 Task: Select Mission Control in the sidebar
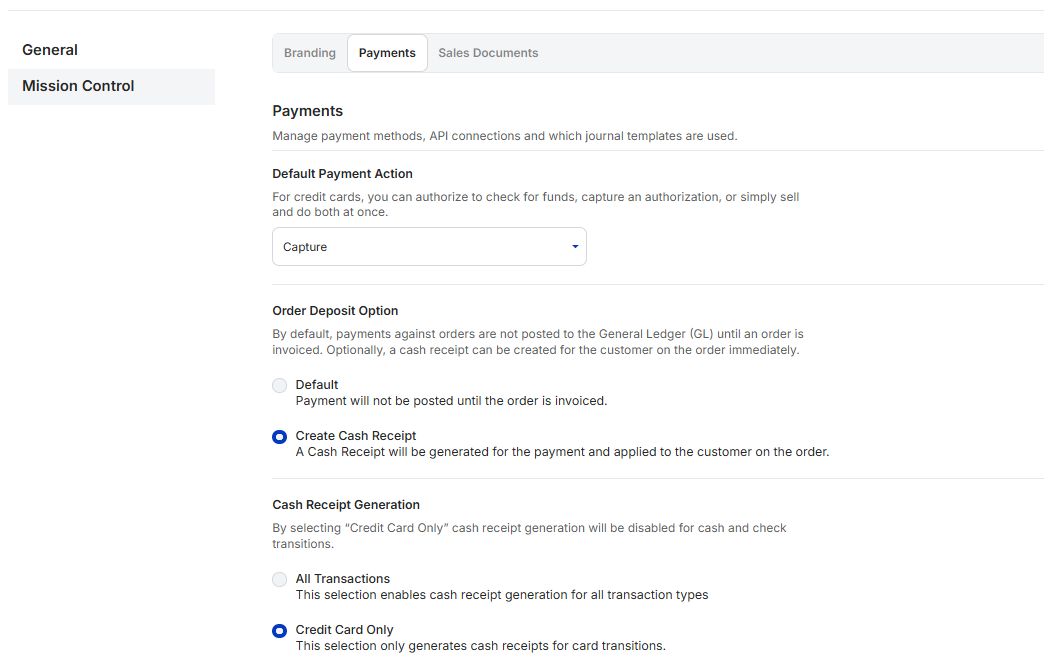[x=78, y=86]
